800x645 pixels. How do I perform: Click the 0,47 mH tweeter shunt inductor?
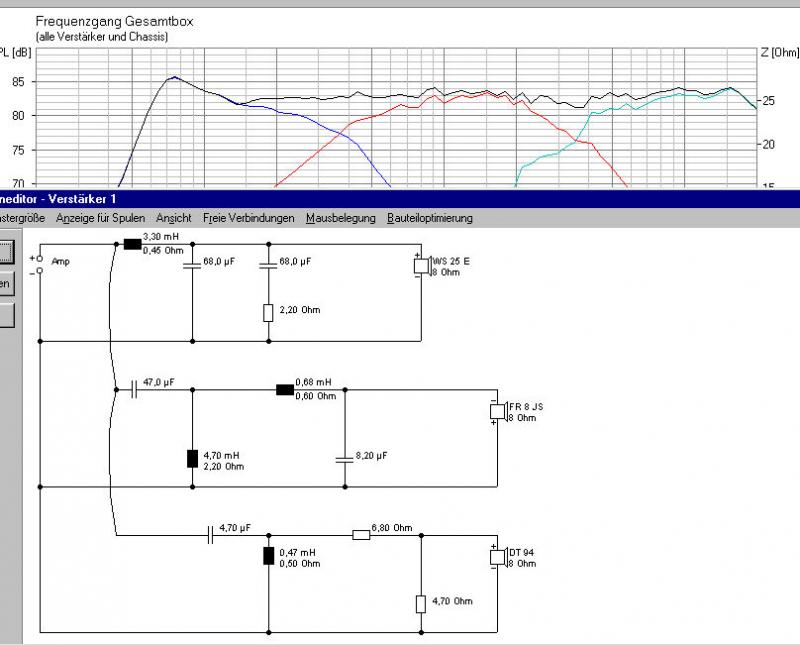tap(268, 557)
